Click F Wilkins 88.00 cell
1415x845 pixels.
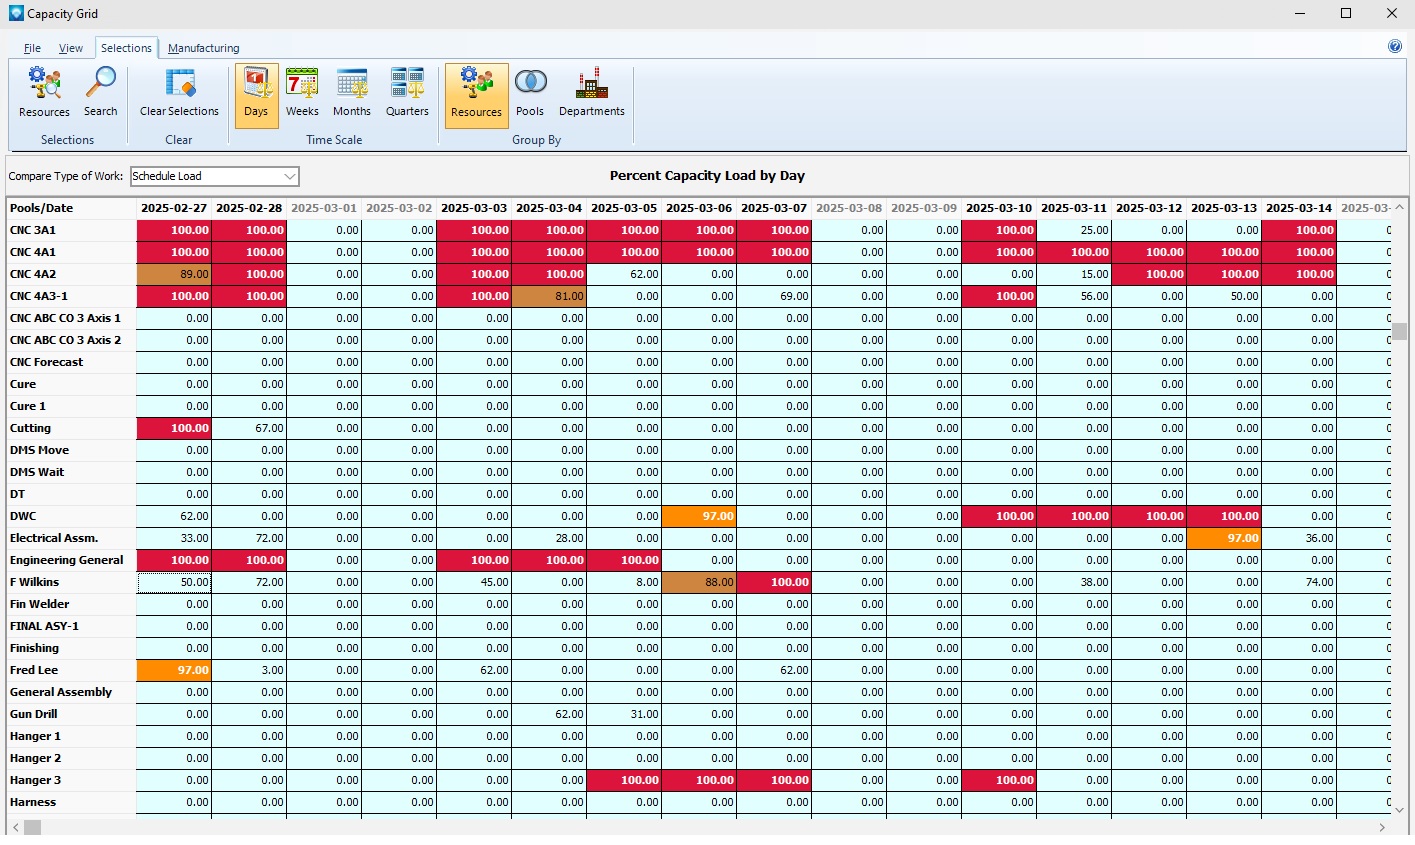click(699, 582)
